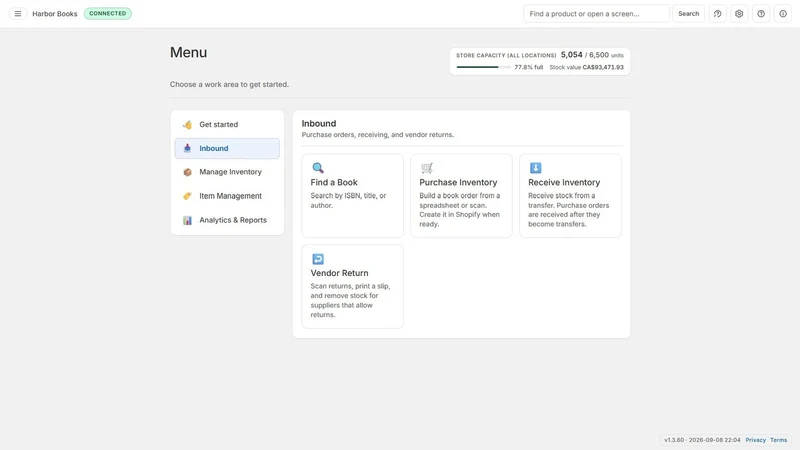Click the STORE CAPACITY (ALL LOCATIONS) label

pyautogui.click(x=506, y=55)
